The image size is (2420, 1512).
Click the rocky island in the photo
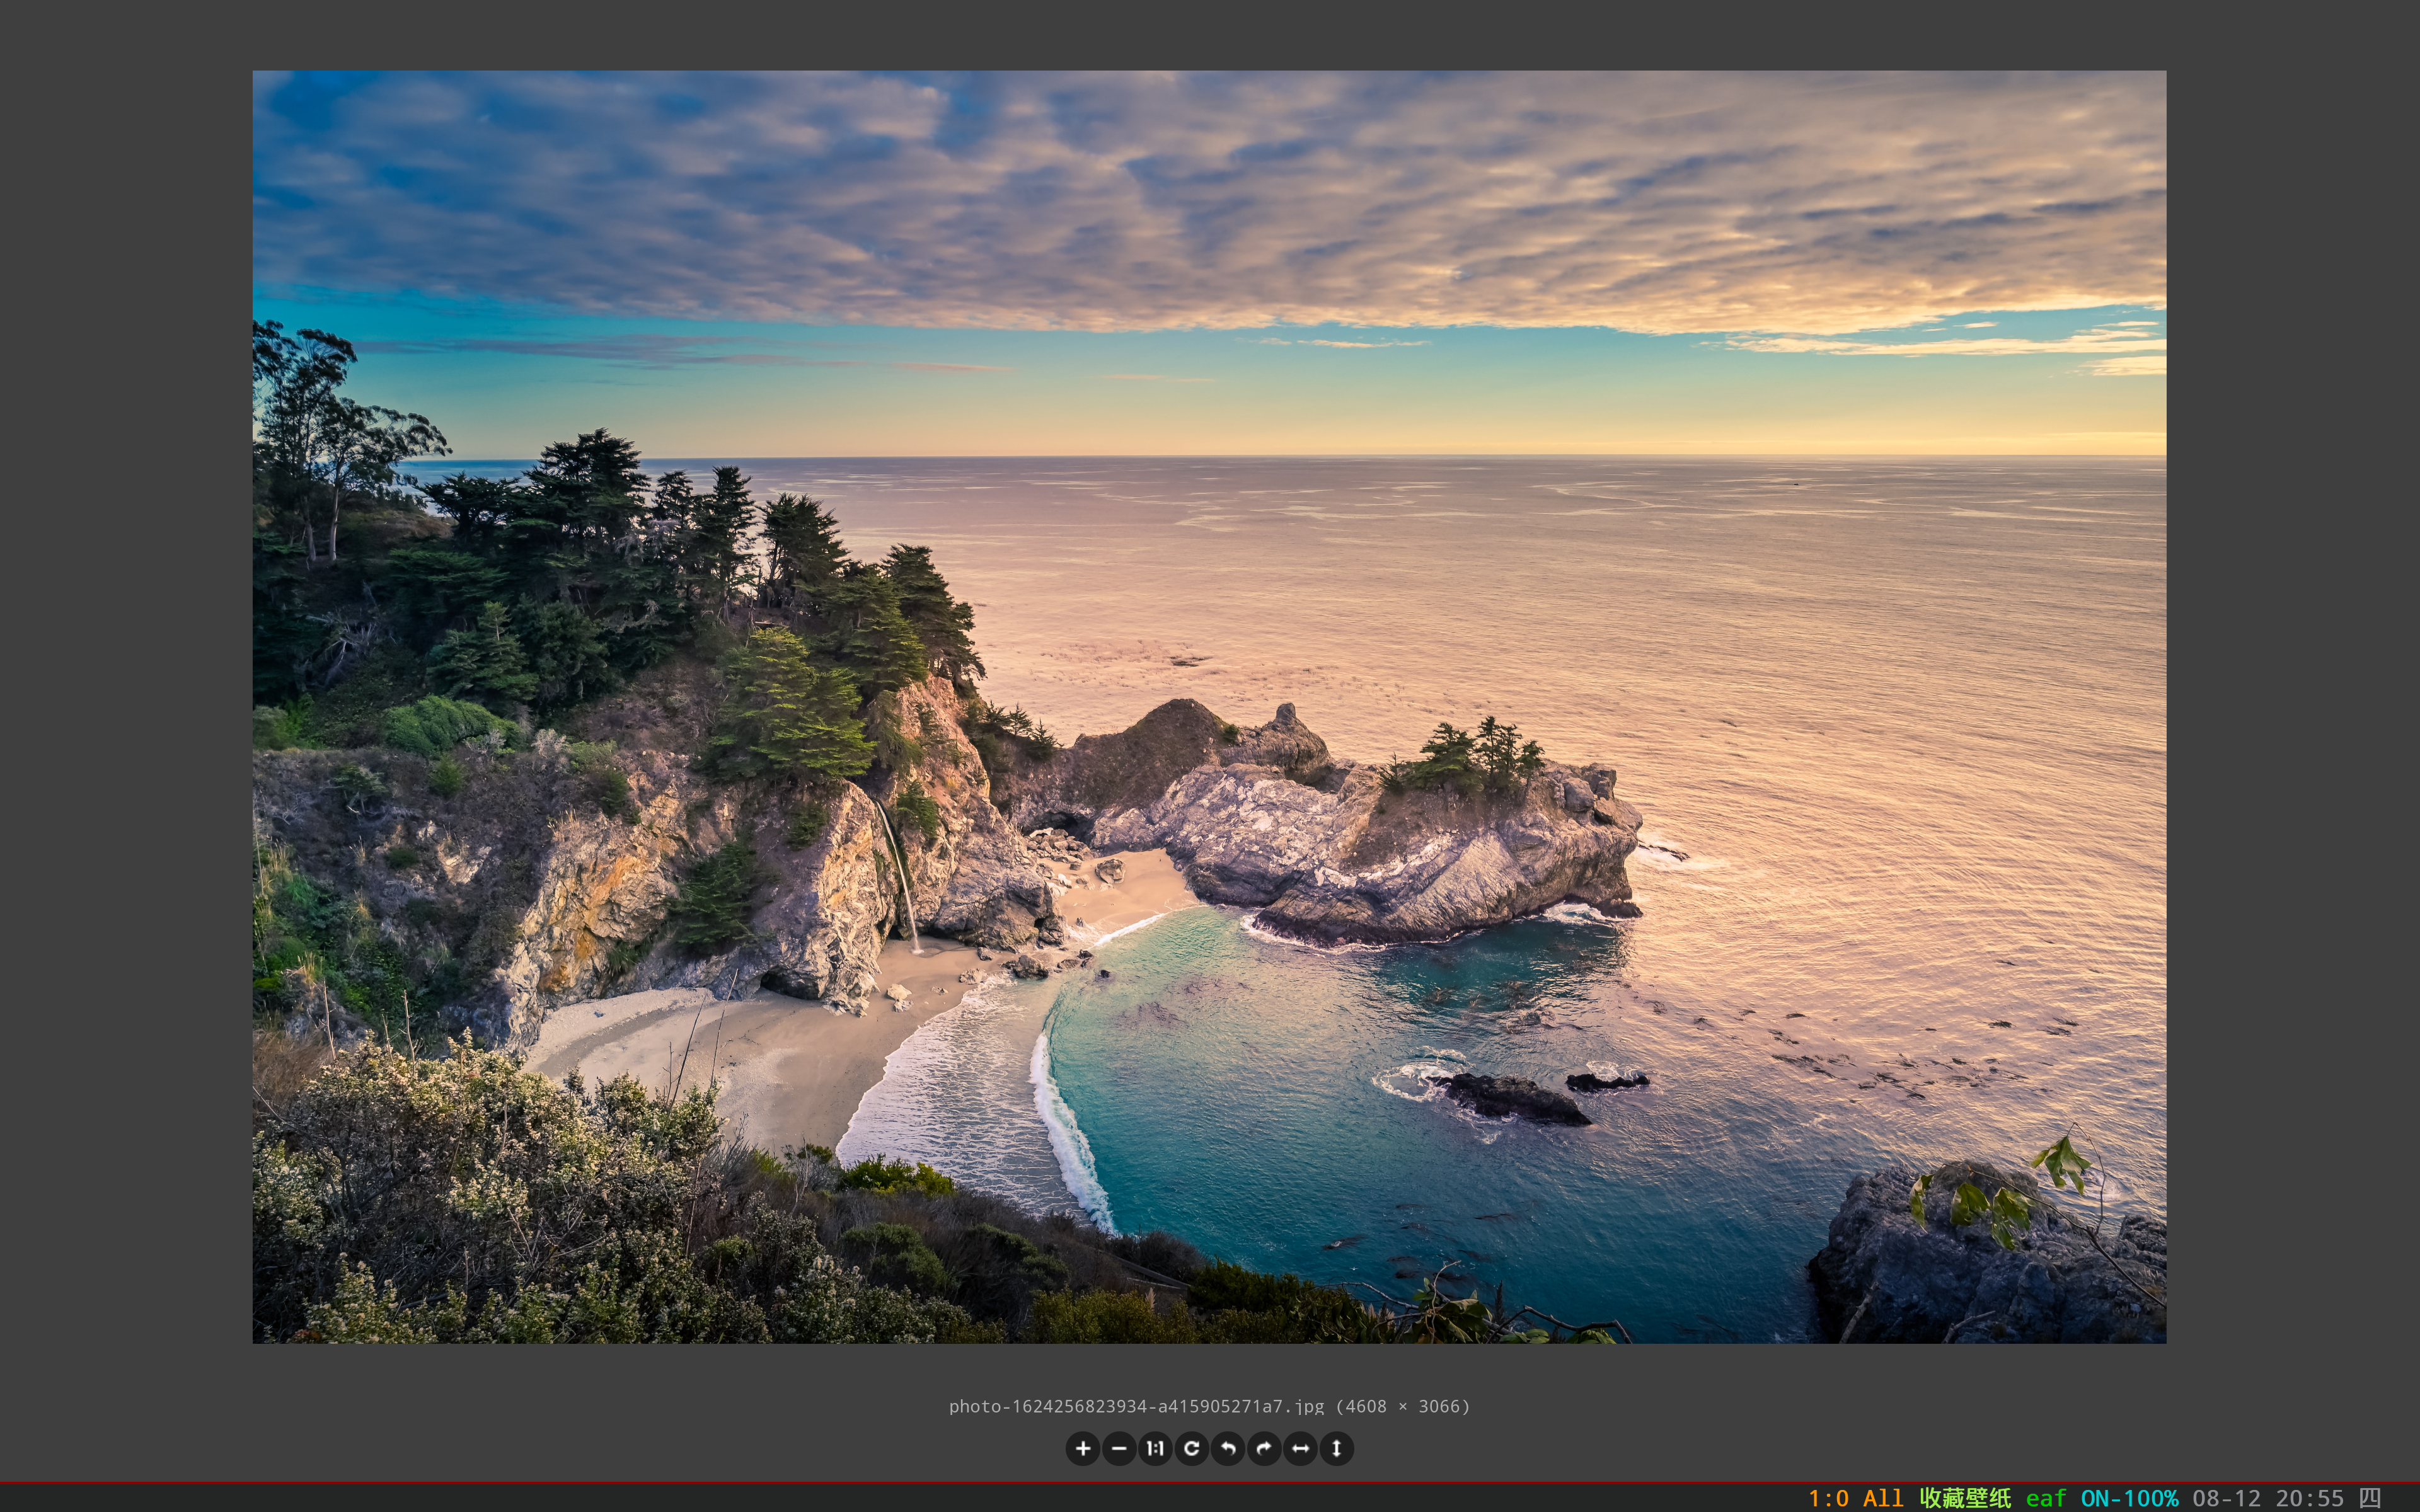[x=1400, y=840]
